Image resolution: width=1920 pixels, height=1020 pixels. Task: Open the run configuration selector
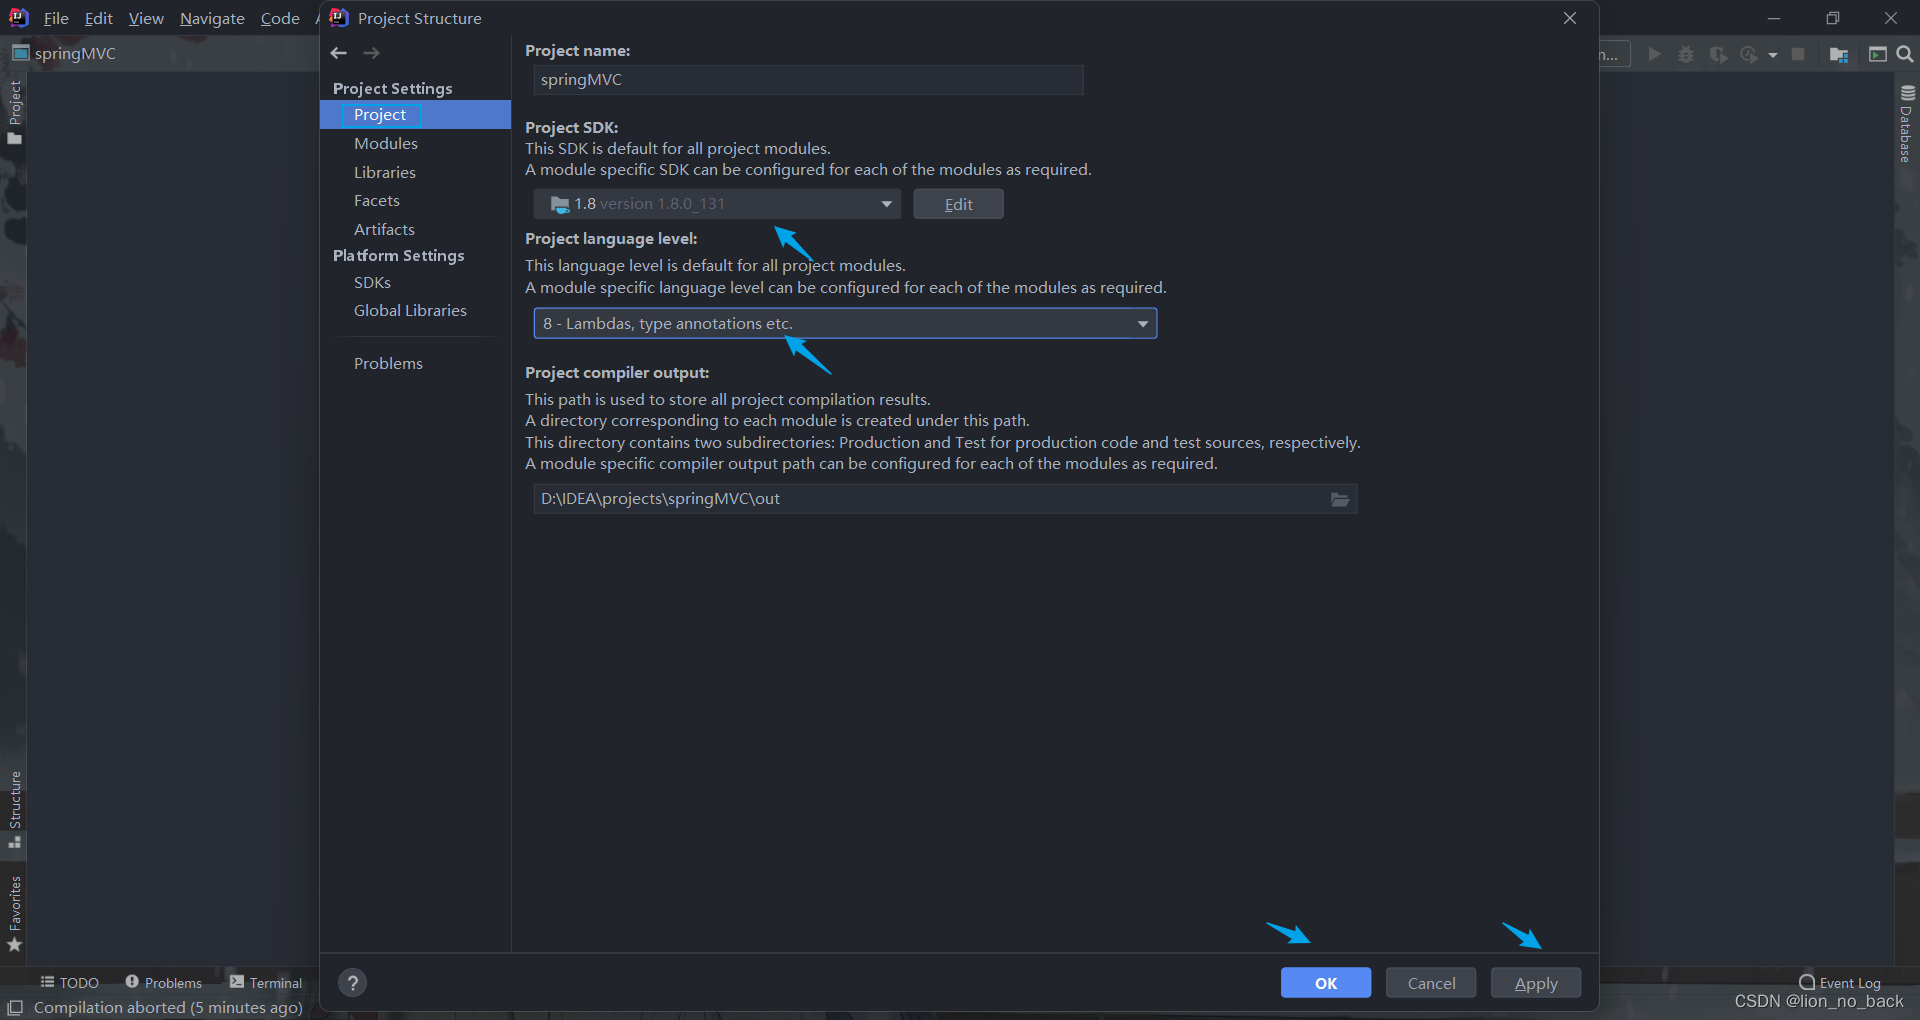[1615, 54]
